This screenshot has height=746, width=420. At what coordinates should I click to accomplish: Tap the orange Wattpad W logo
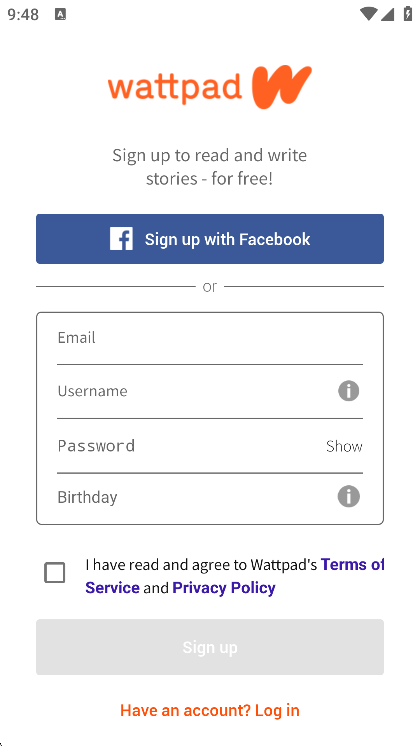(x=281, y=87)
